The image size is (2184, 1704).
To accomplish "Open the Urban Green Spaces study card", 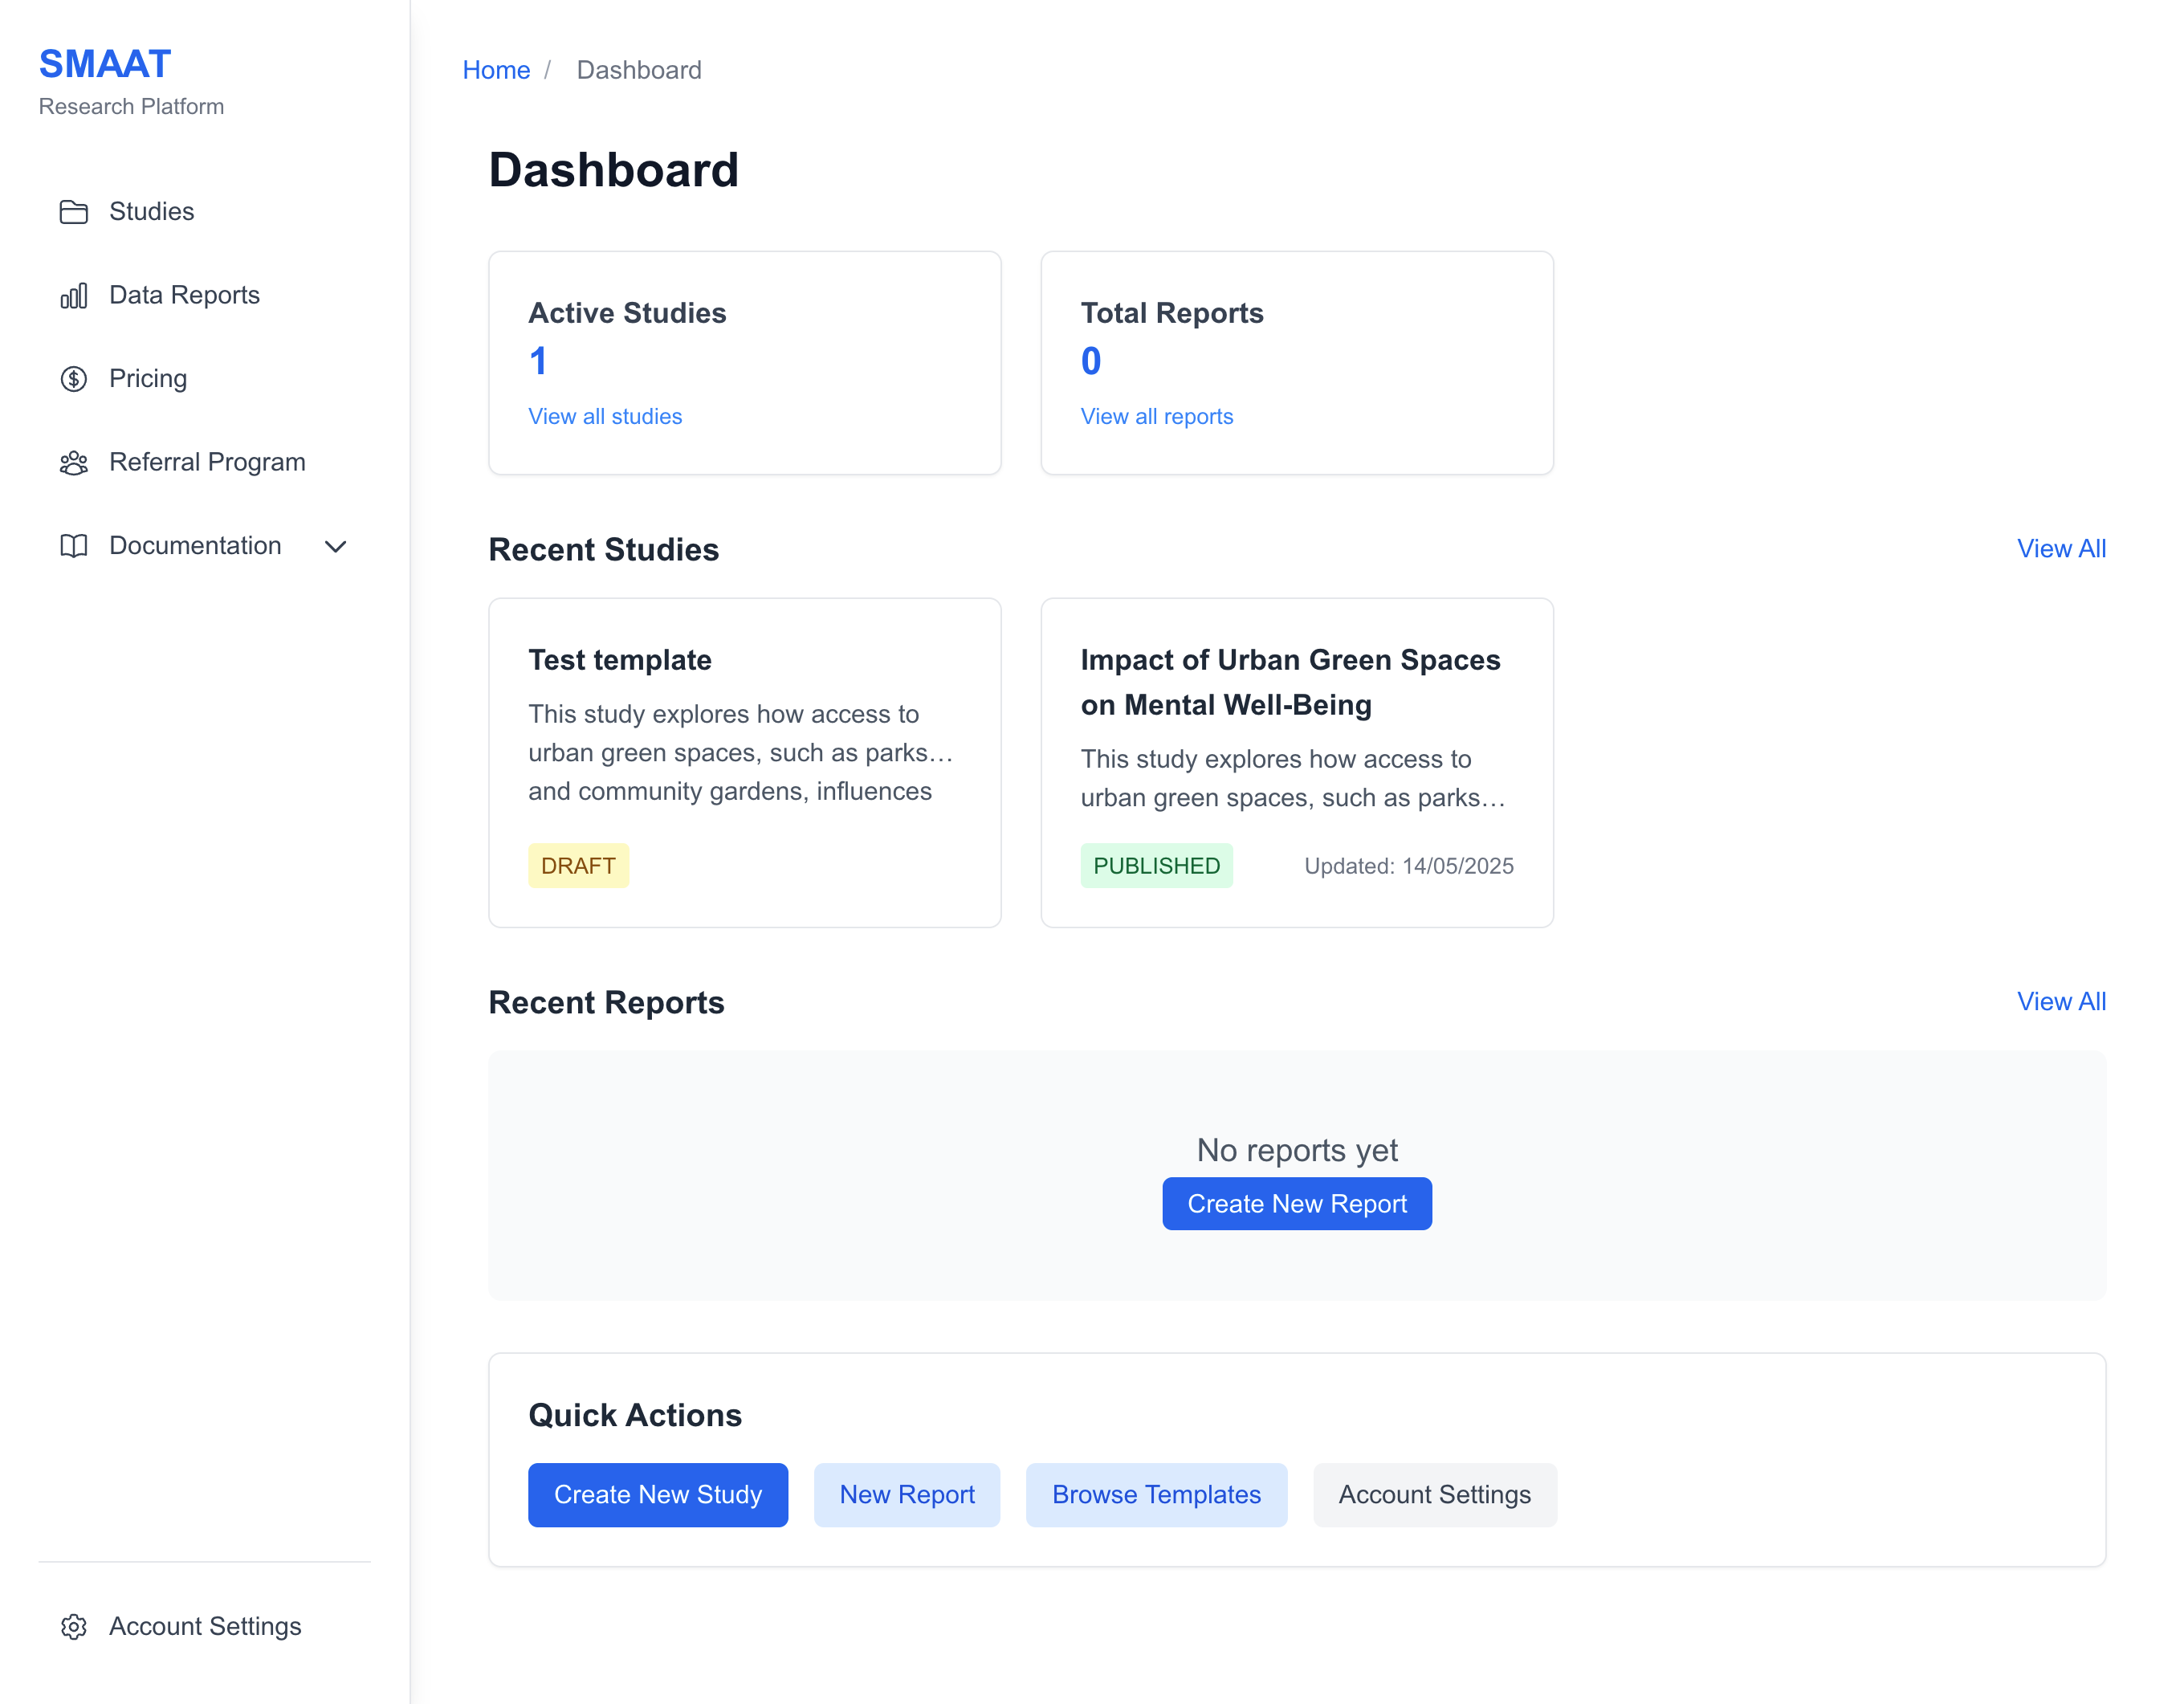I will [1296, 762].
